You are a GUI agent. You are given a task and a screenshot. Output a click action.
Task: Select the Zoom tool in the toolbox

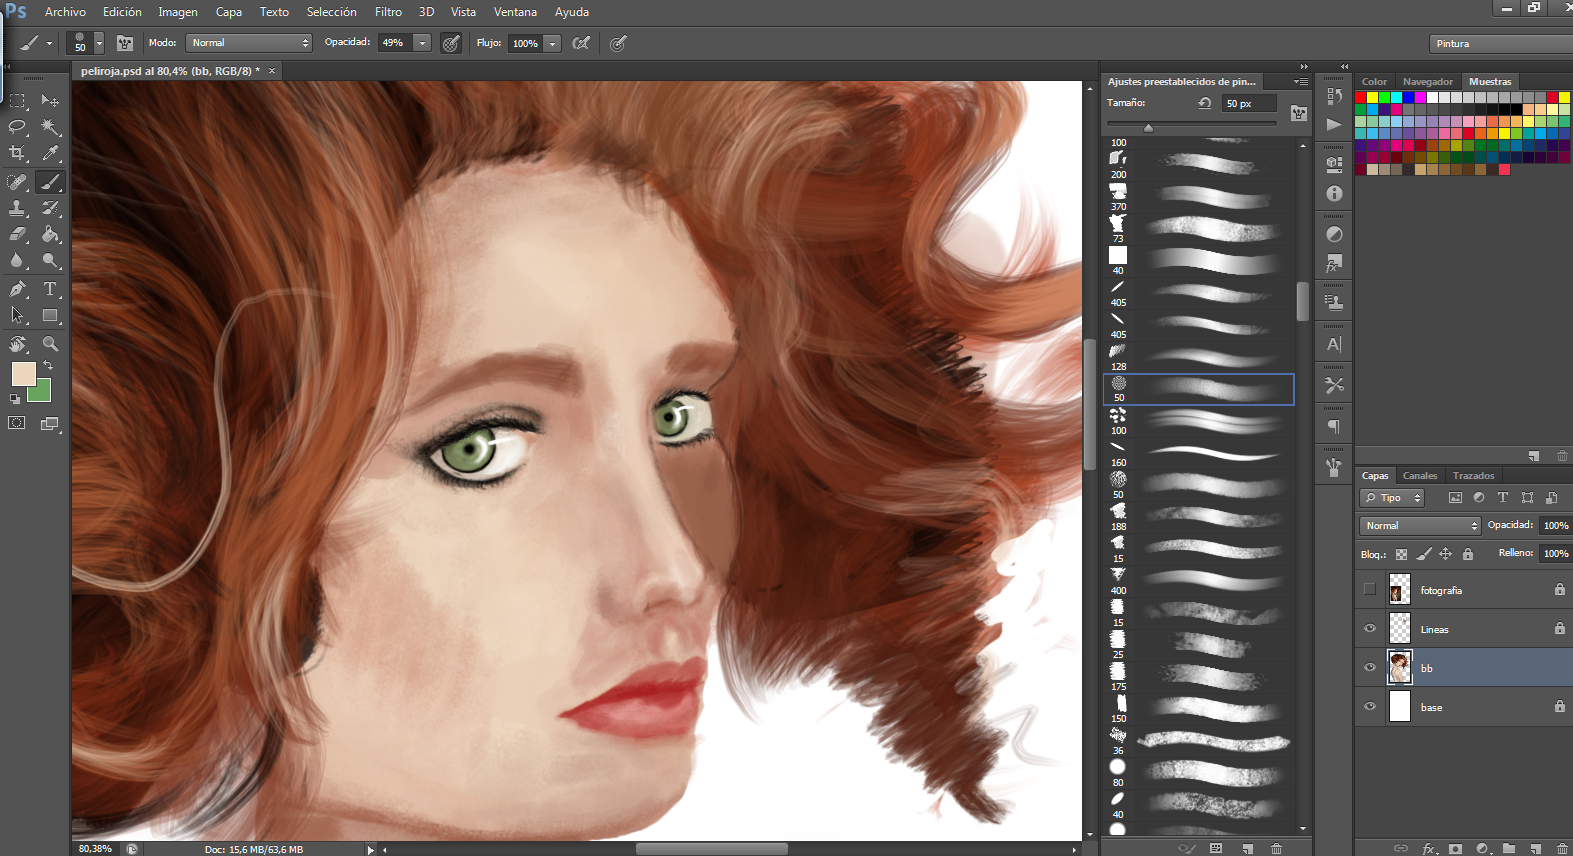point(50,344)
